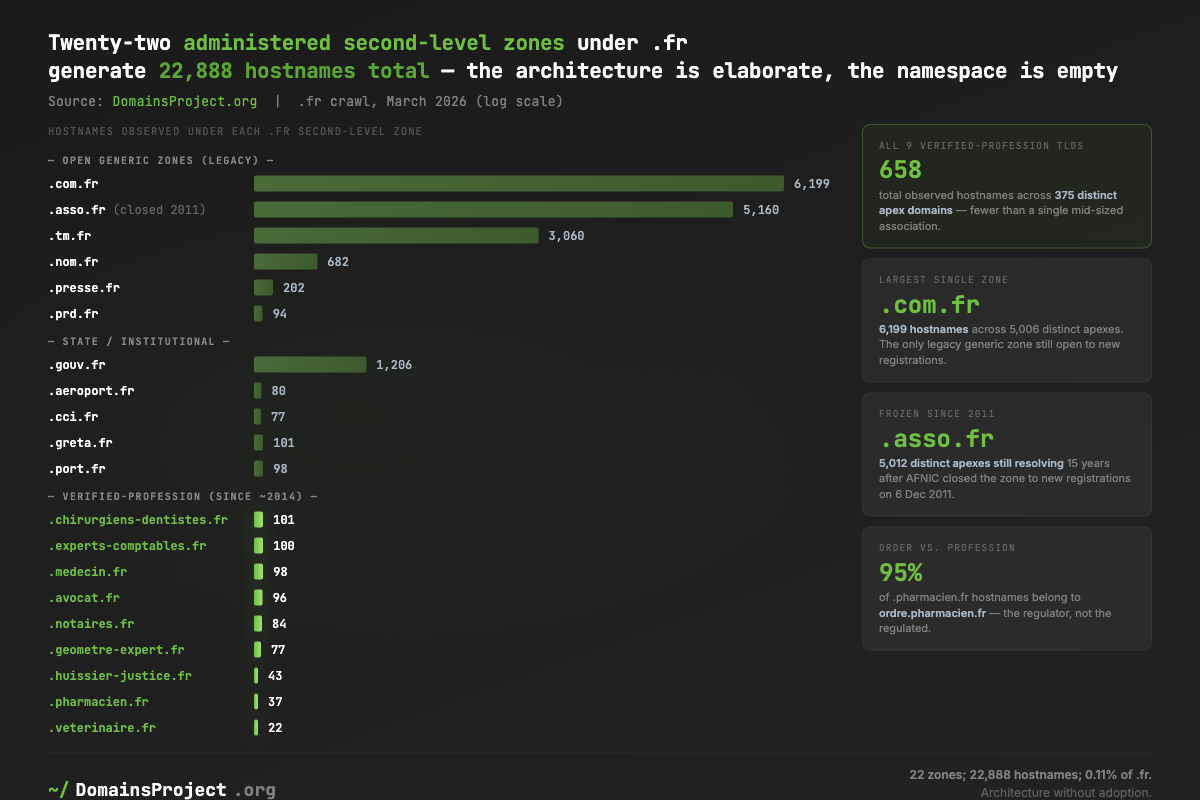Click the .huissier-justice.fr zone label
Viewport: 1200px width, 800px height.
click(120, 676)
